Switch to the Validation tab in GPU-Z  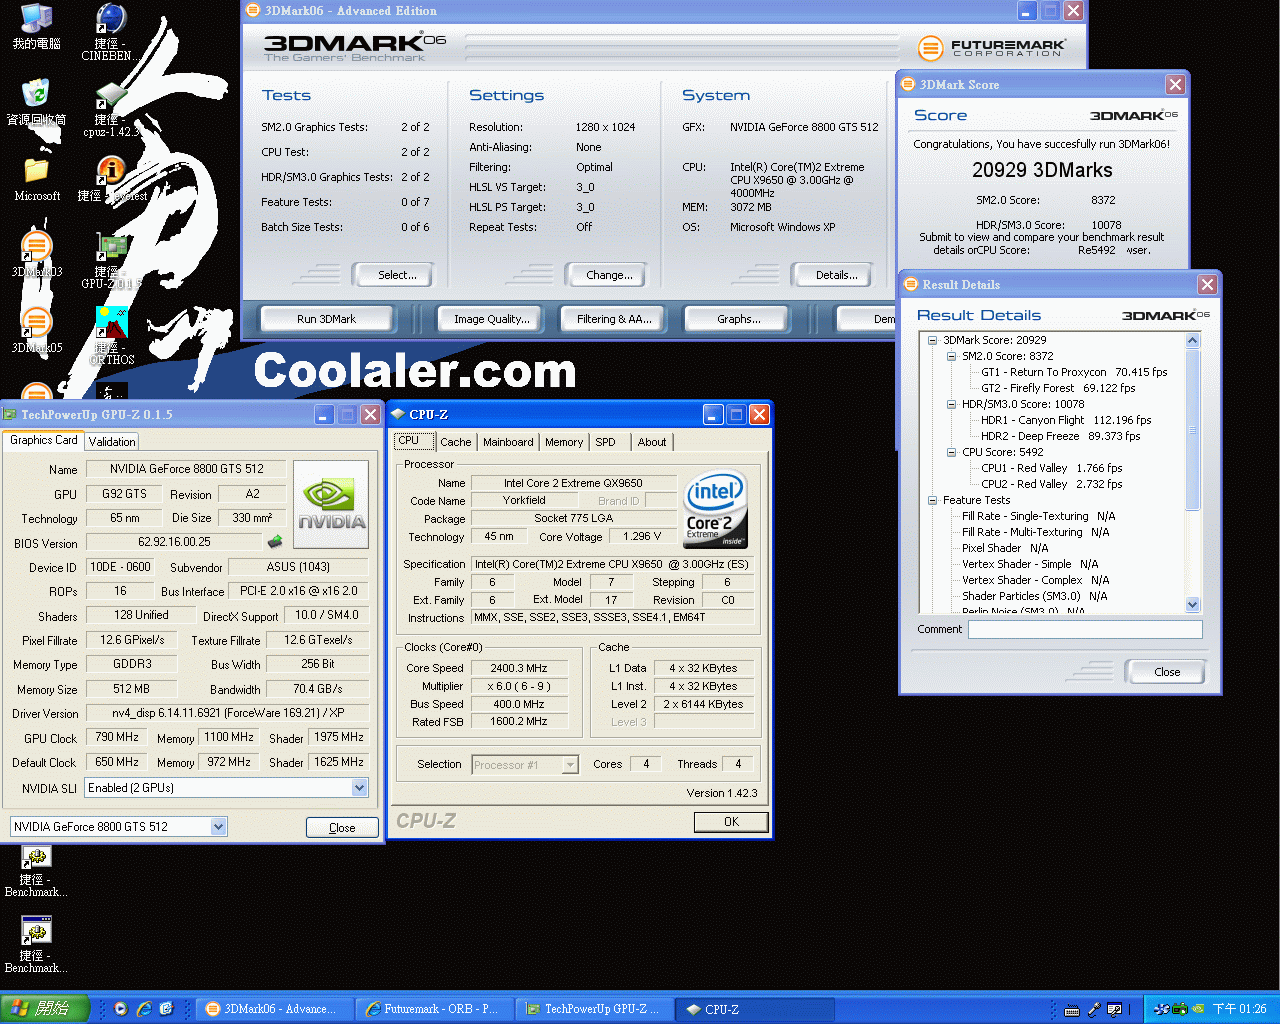tap(112, 442)
